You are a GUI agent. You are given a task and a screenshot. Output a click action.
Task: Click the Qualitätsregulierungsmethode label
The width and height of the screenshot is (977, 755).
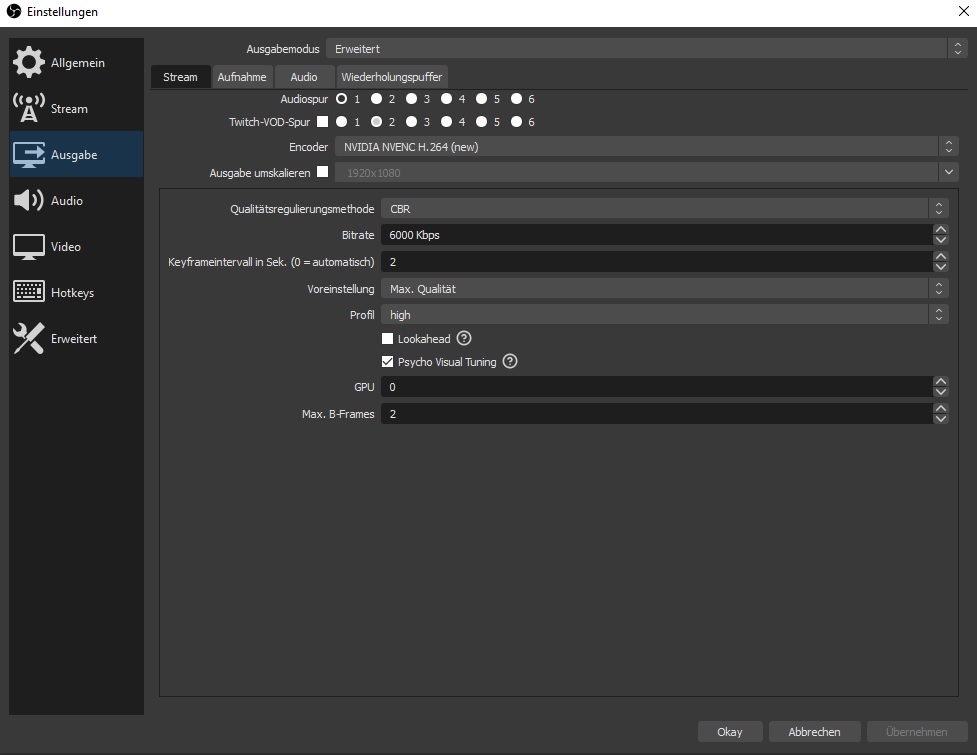tap(302, 209)
